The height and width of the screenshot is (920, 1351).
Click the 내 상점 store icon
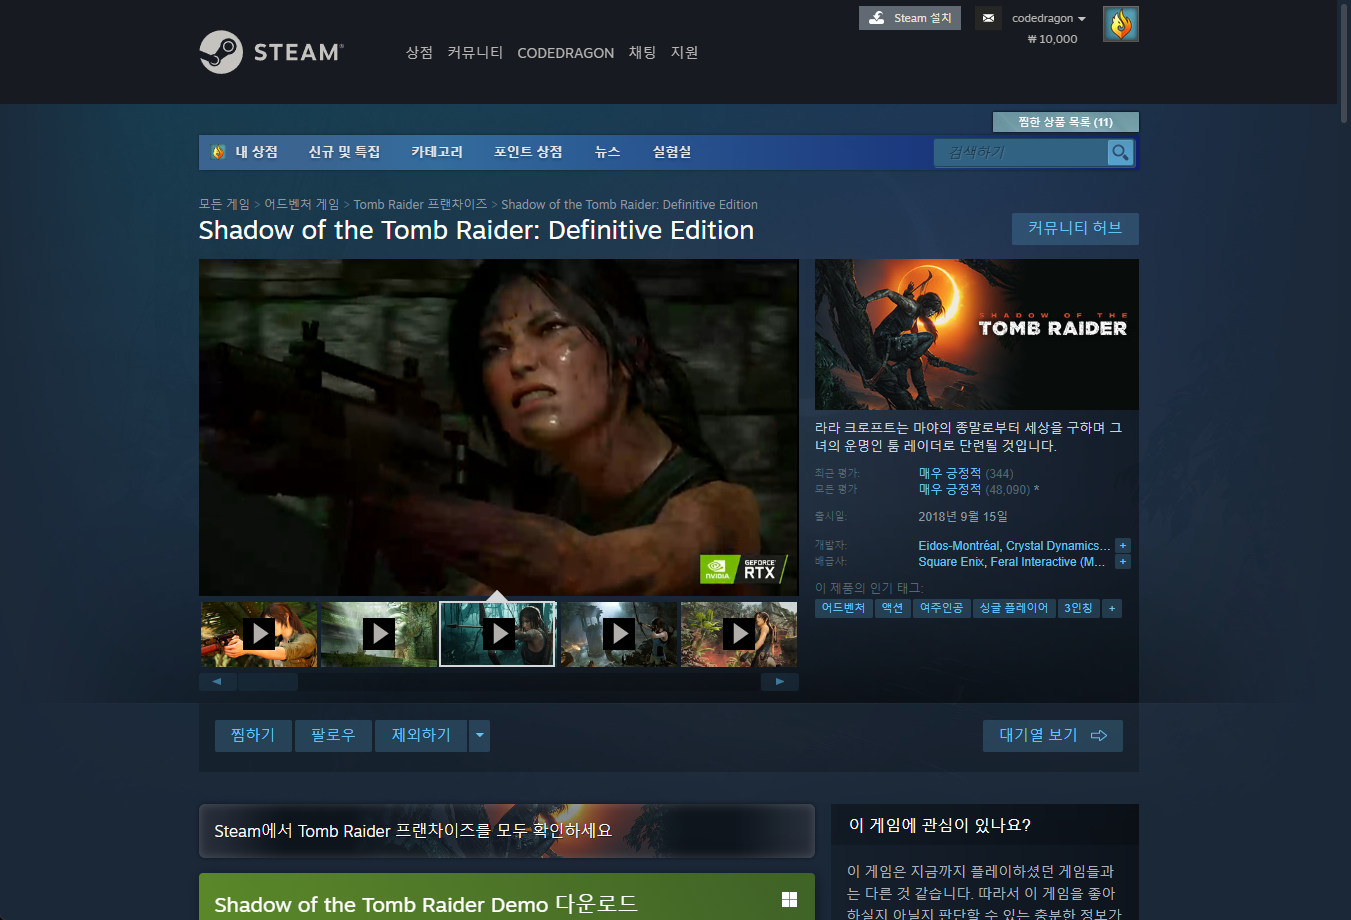[219, 152]
